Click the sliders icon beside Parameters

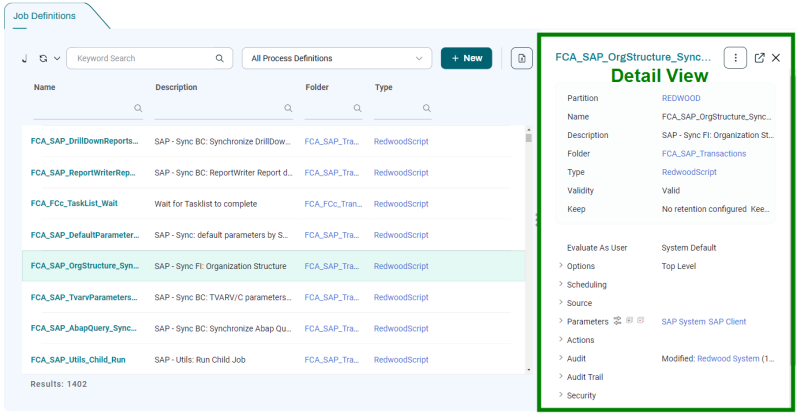click(x=618, y=321)
